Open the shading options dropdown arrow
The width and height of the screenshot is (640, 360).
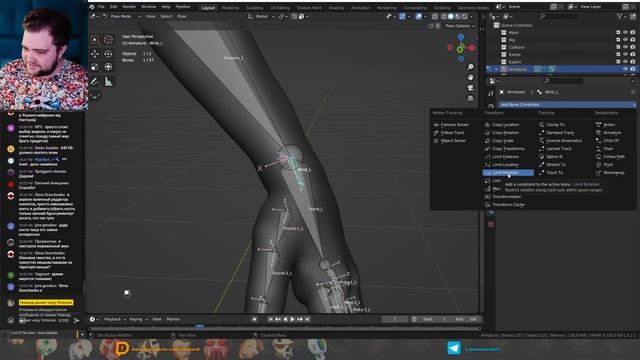(x=472, y=16)
